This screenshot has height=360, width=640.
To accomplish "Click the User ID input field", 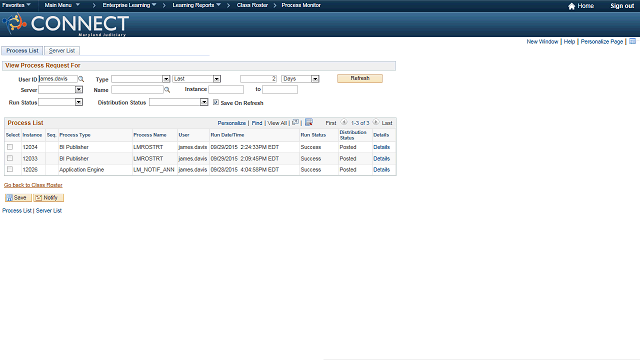I will pyautogui.click(x=58, y=79).
